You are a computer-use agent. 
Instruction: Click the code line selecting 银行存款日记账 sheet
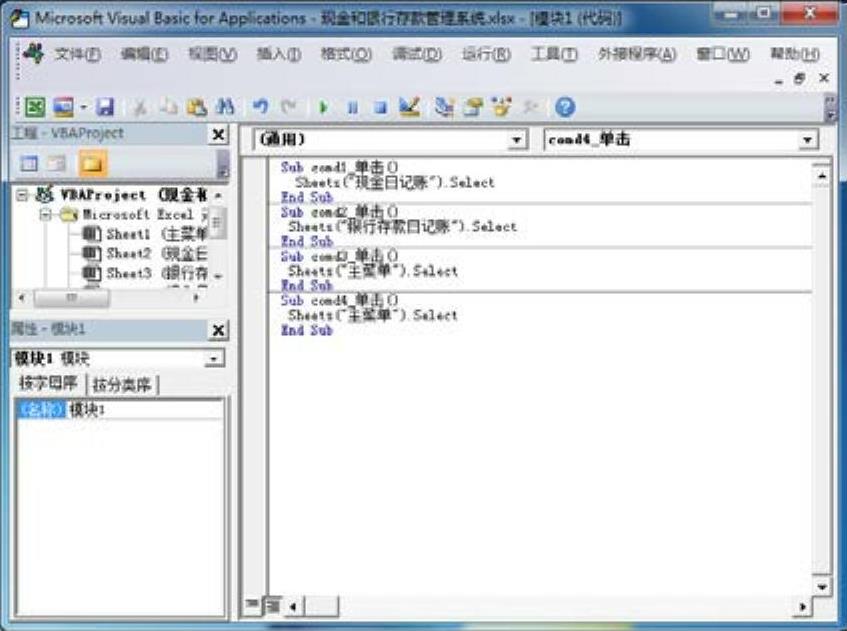tap(402, 226)
